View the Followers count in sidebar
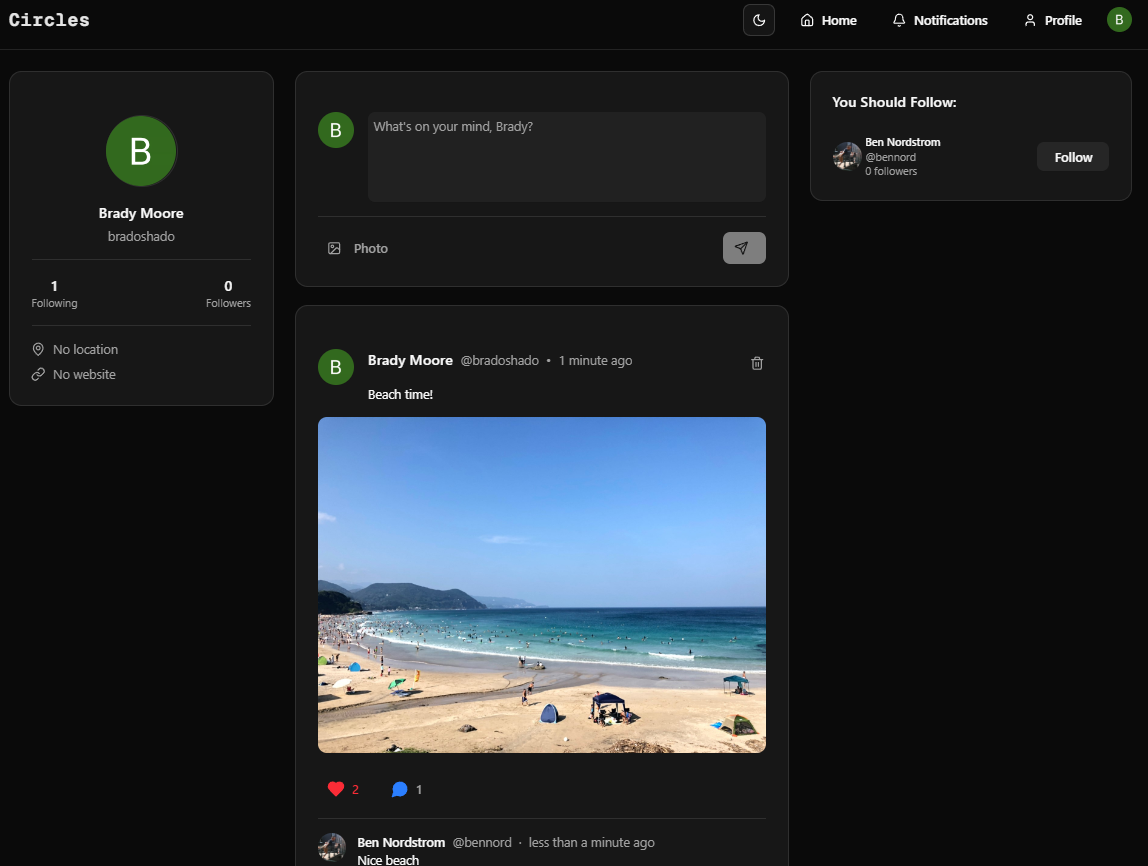Screen dimensions: 1148x866 coord(228,294)
